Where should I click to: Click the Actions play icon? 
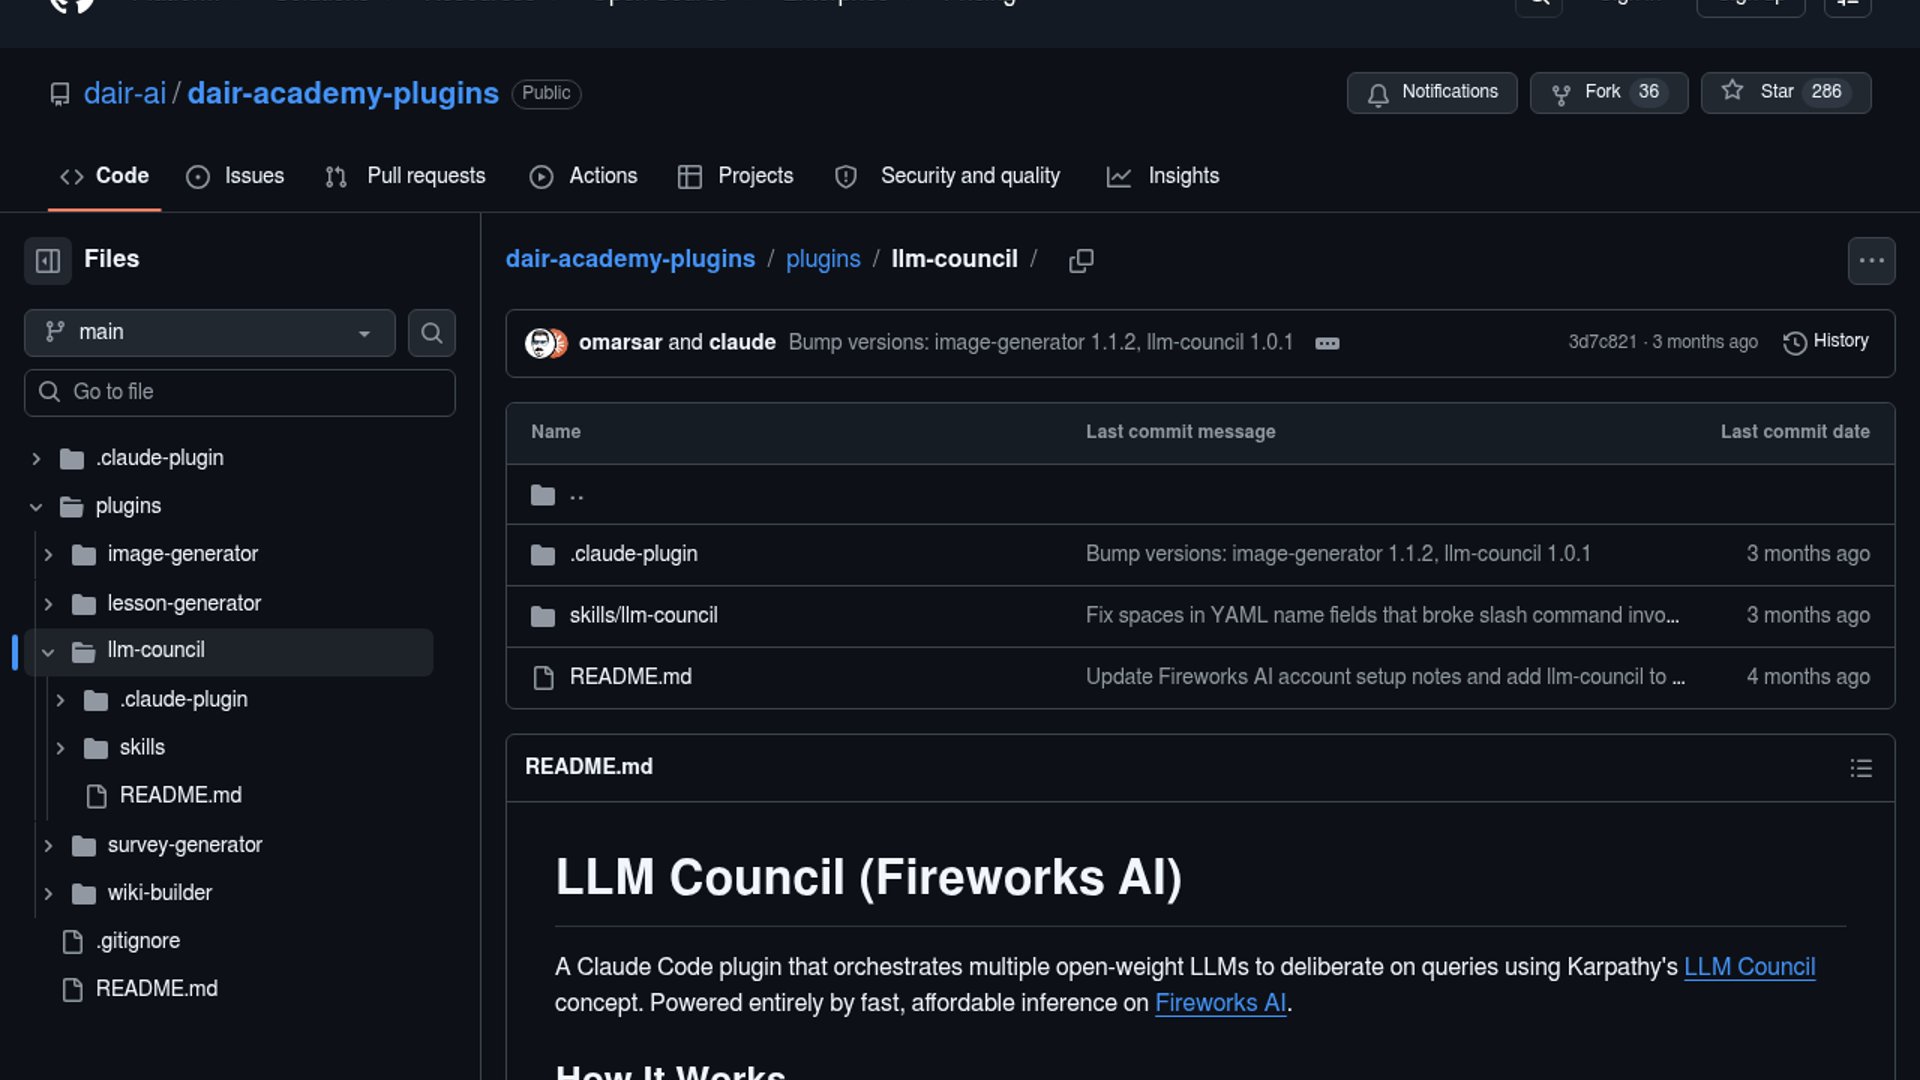click(x=541, y=177)
